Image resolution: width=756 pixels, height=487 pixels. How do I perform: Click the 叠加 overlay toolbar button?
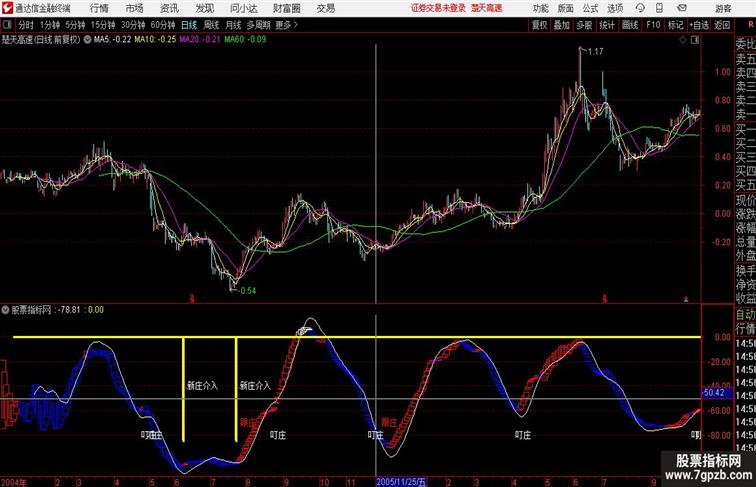[x=562, y=25]
